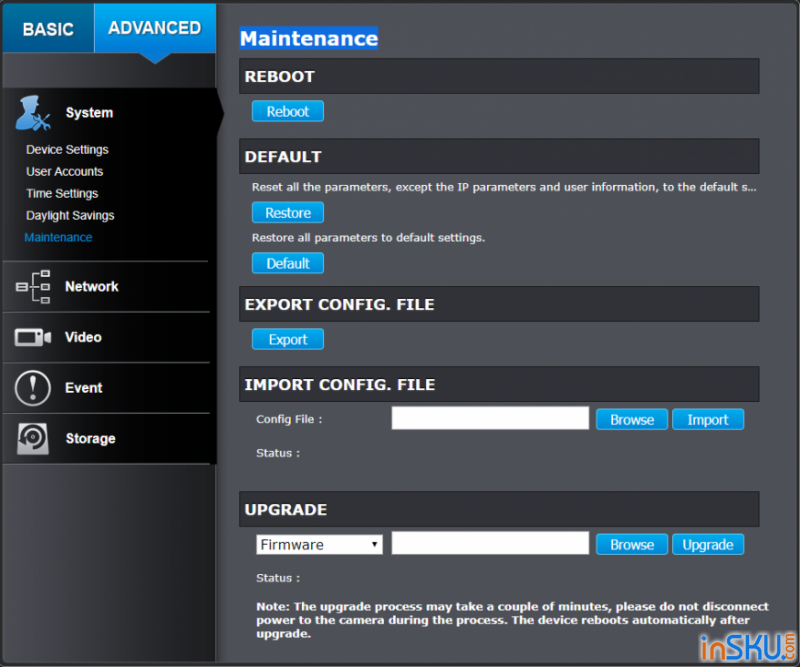Click the 'Reset all the parameters' description text
800x667 pixels.
point(504,187)
